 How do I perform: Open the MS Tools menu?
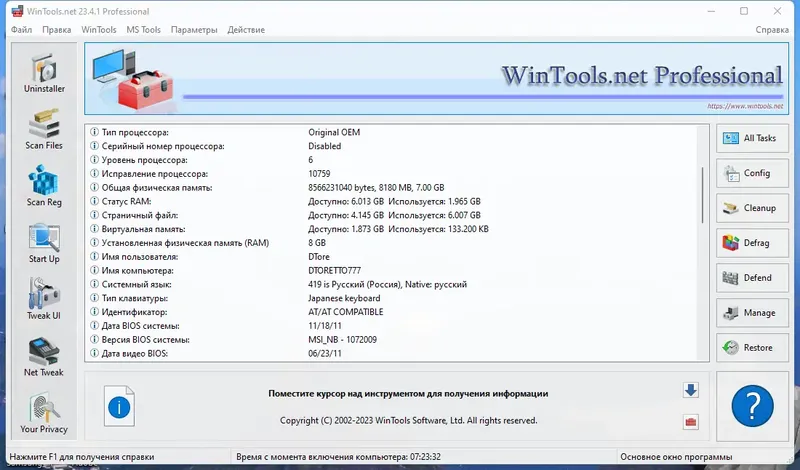(x=143, y=30)
